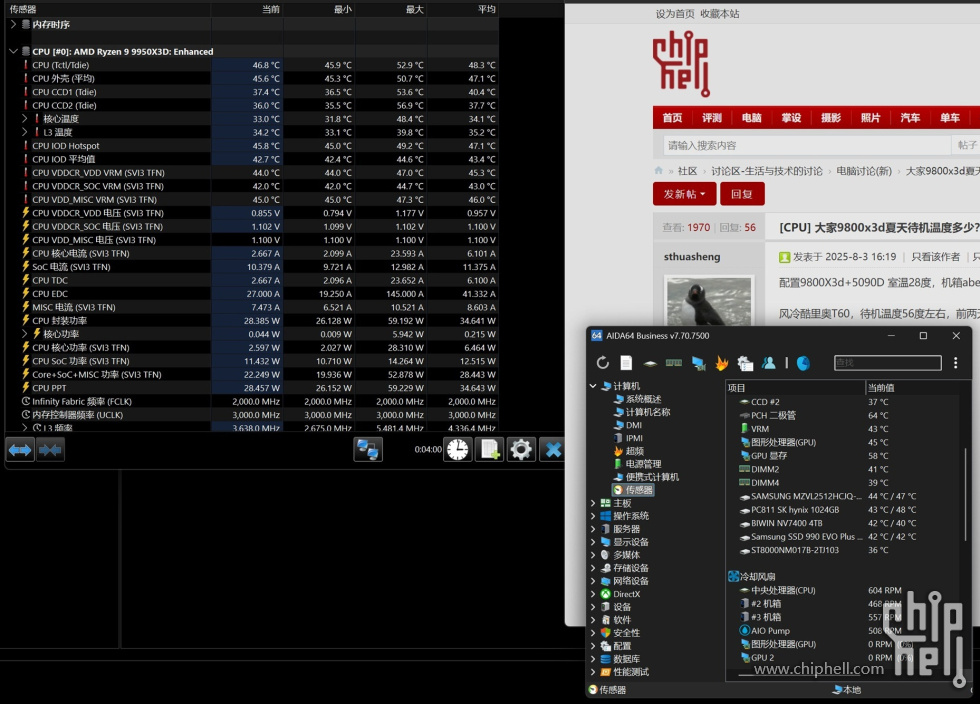The width and height of the screenshot is (980, 704).
Task: Open 首页 tab in Chiphell navigation
Action: click(x=672, y=118)
